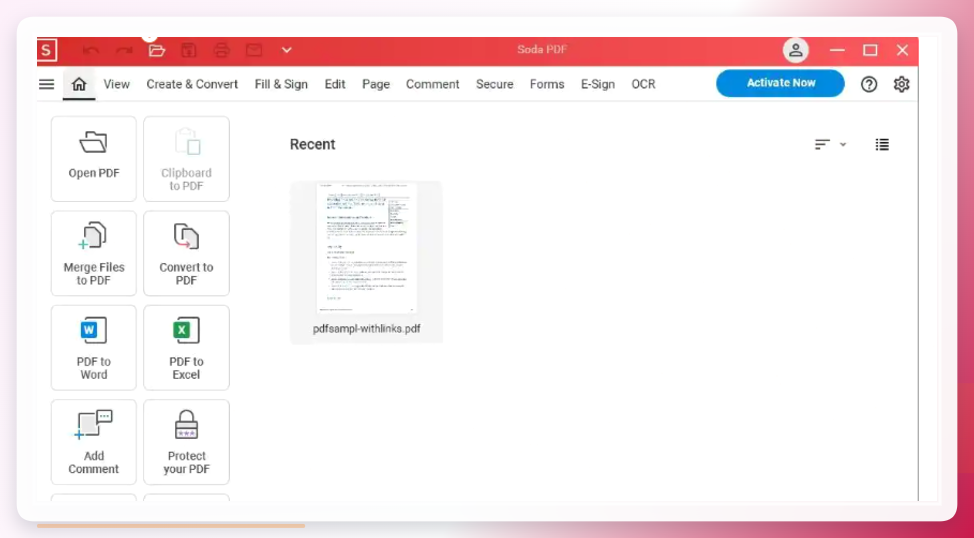
Task: Click the Protect your PDF tile
Action: tap(186, 442)
